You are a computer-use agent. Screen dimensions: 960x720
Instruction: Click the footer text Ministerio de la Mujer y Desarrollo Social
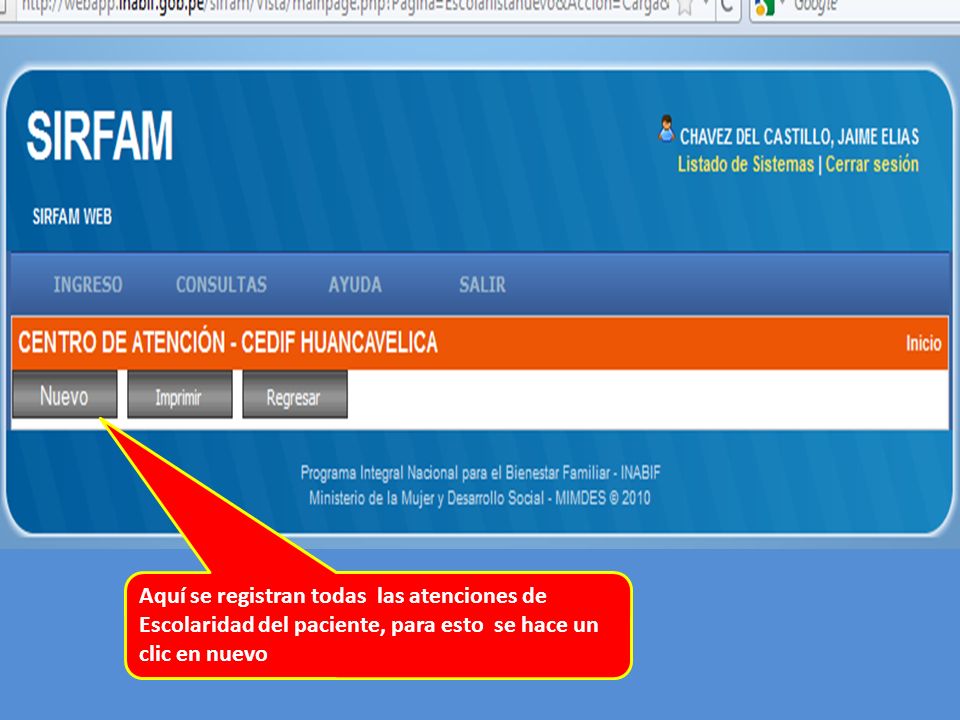click(426, 498)
